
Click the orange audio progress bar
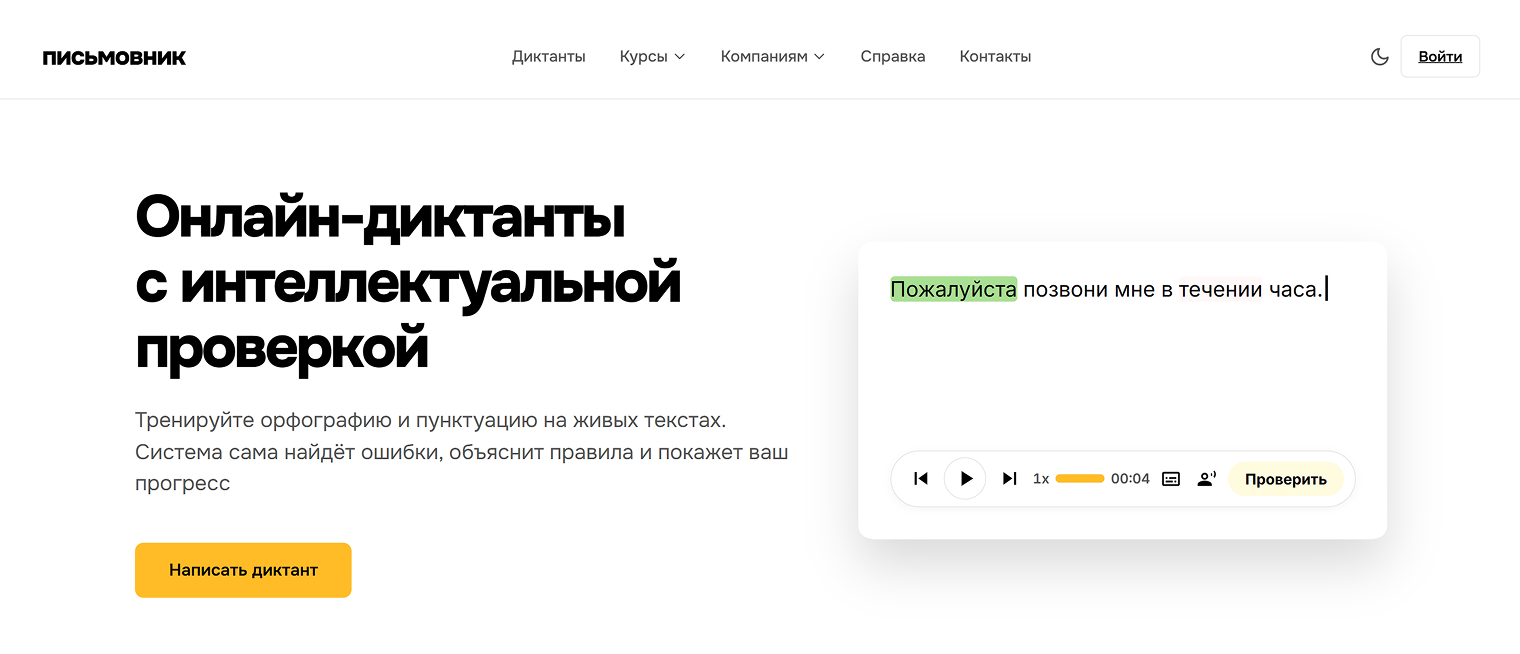point(1080,479)
